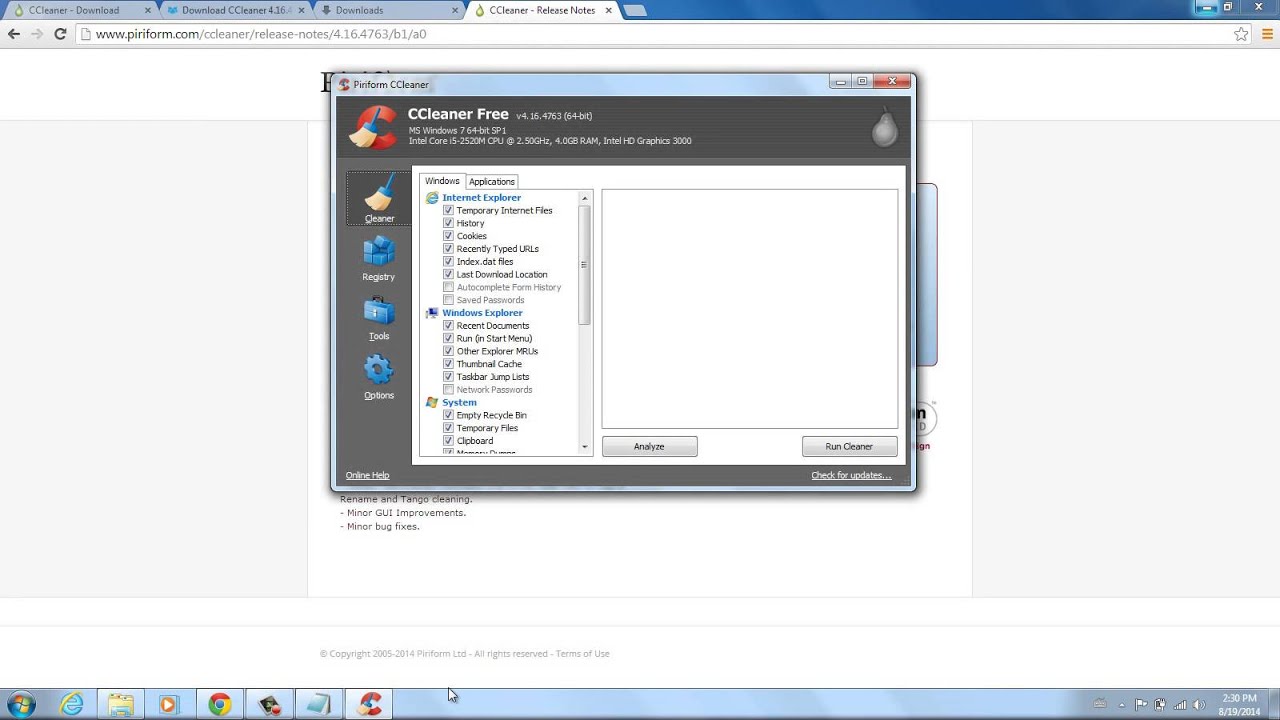Viewport: 1280px width, 720px height.
Task: Click the cleaner list scrollbar thumb
Action: (584, 264)
